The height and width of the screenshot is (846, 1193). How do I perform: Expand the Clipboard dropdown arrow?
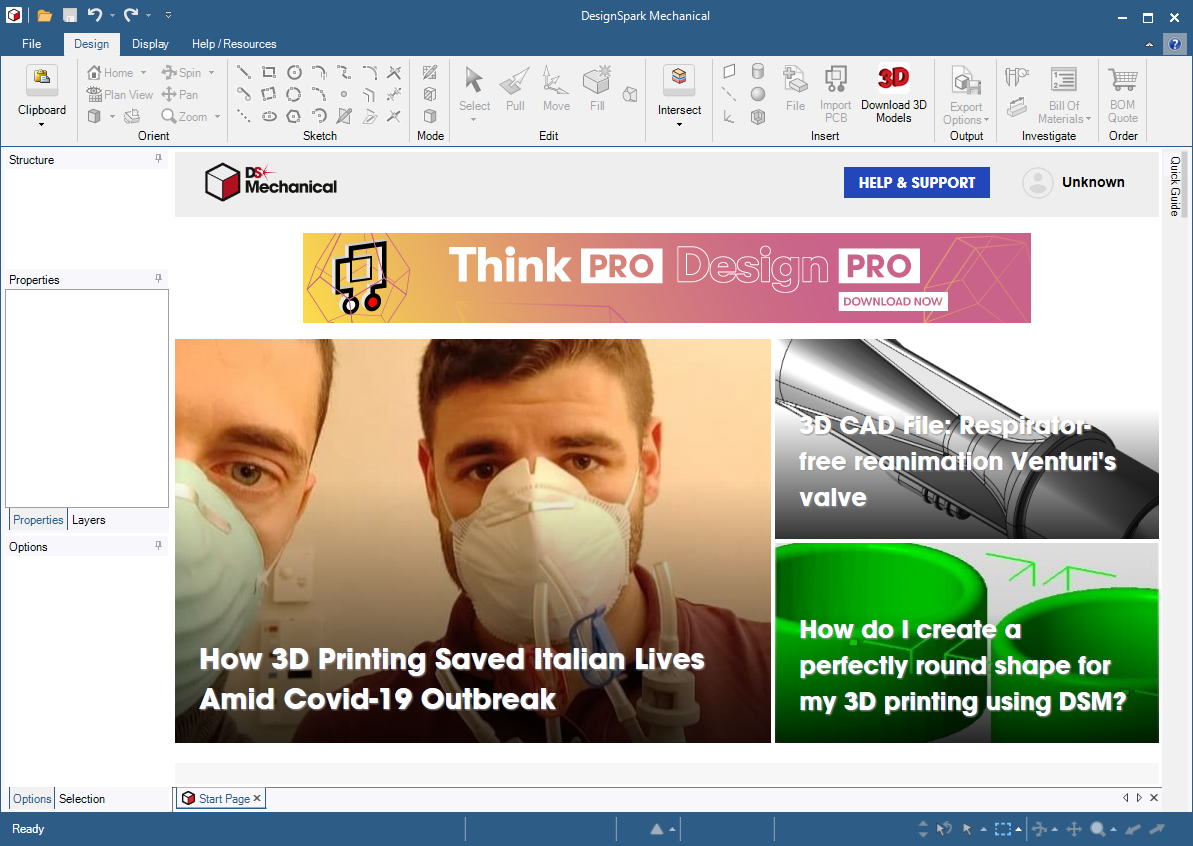point(42,125)
